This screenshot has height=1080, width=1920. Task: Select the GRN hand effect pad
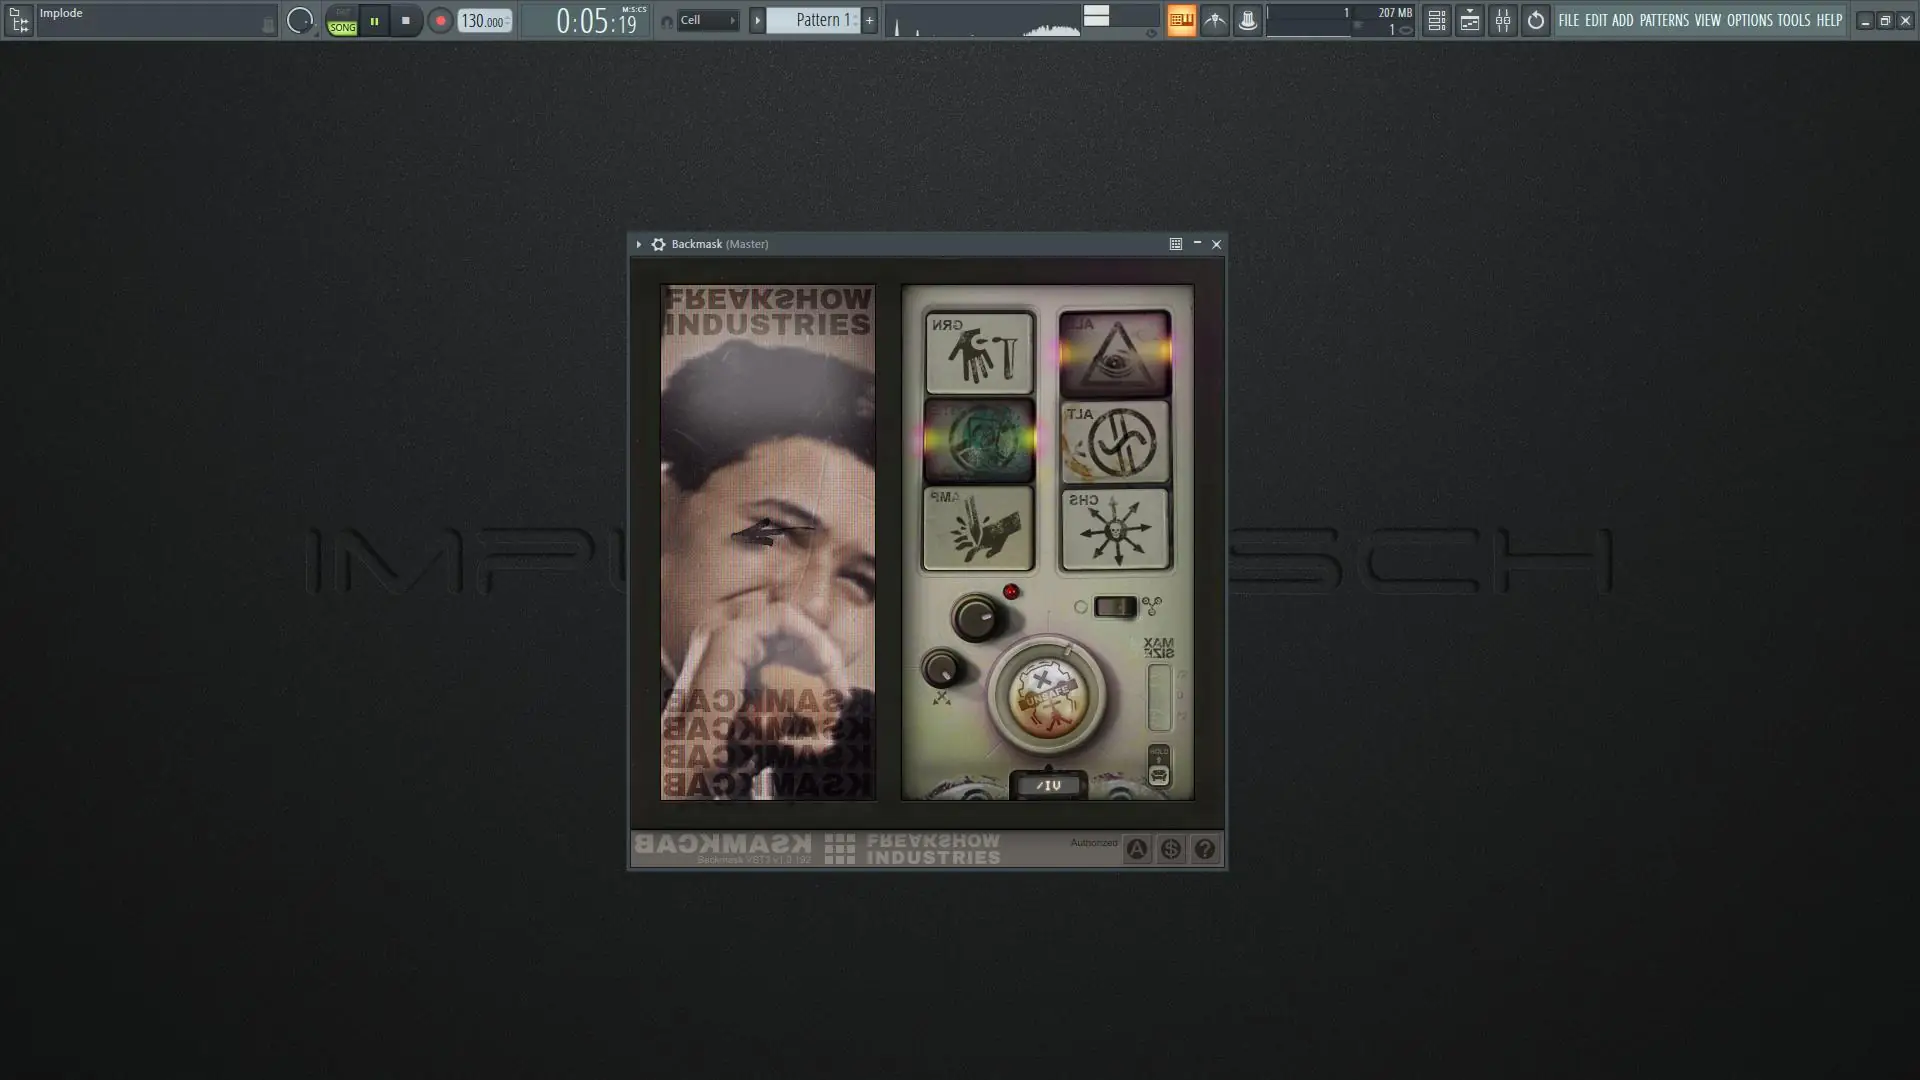pyautogui.click(x=979, y=353)
